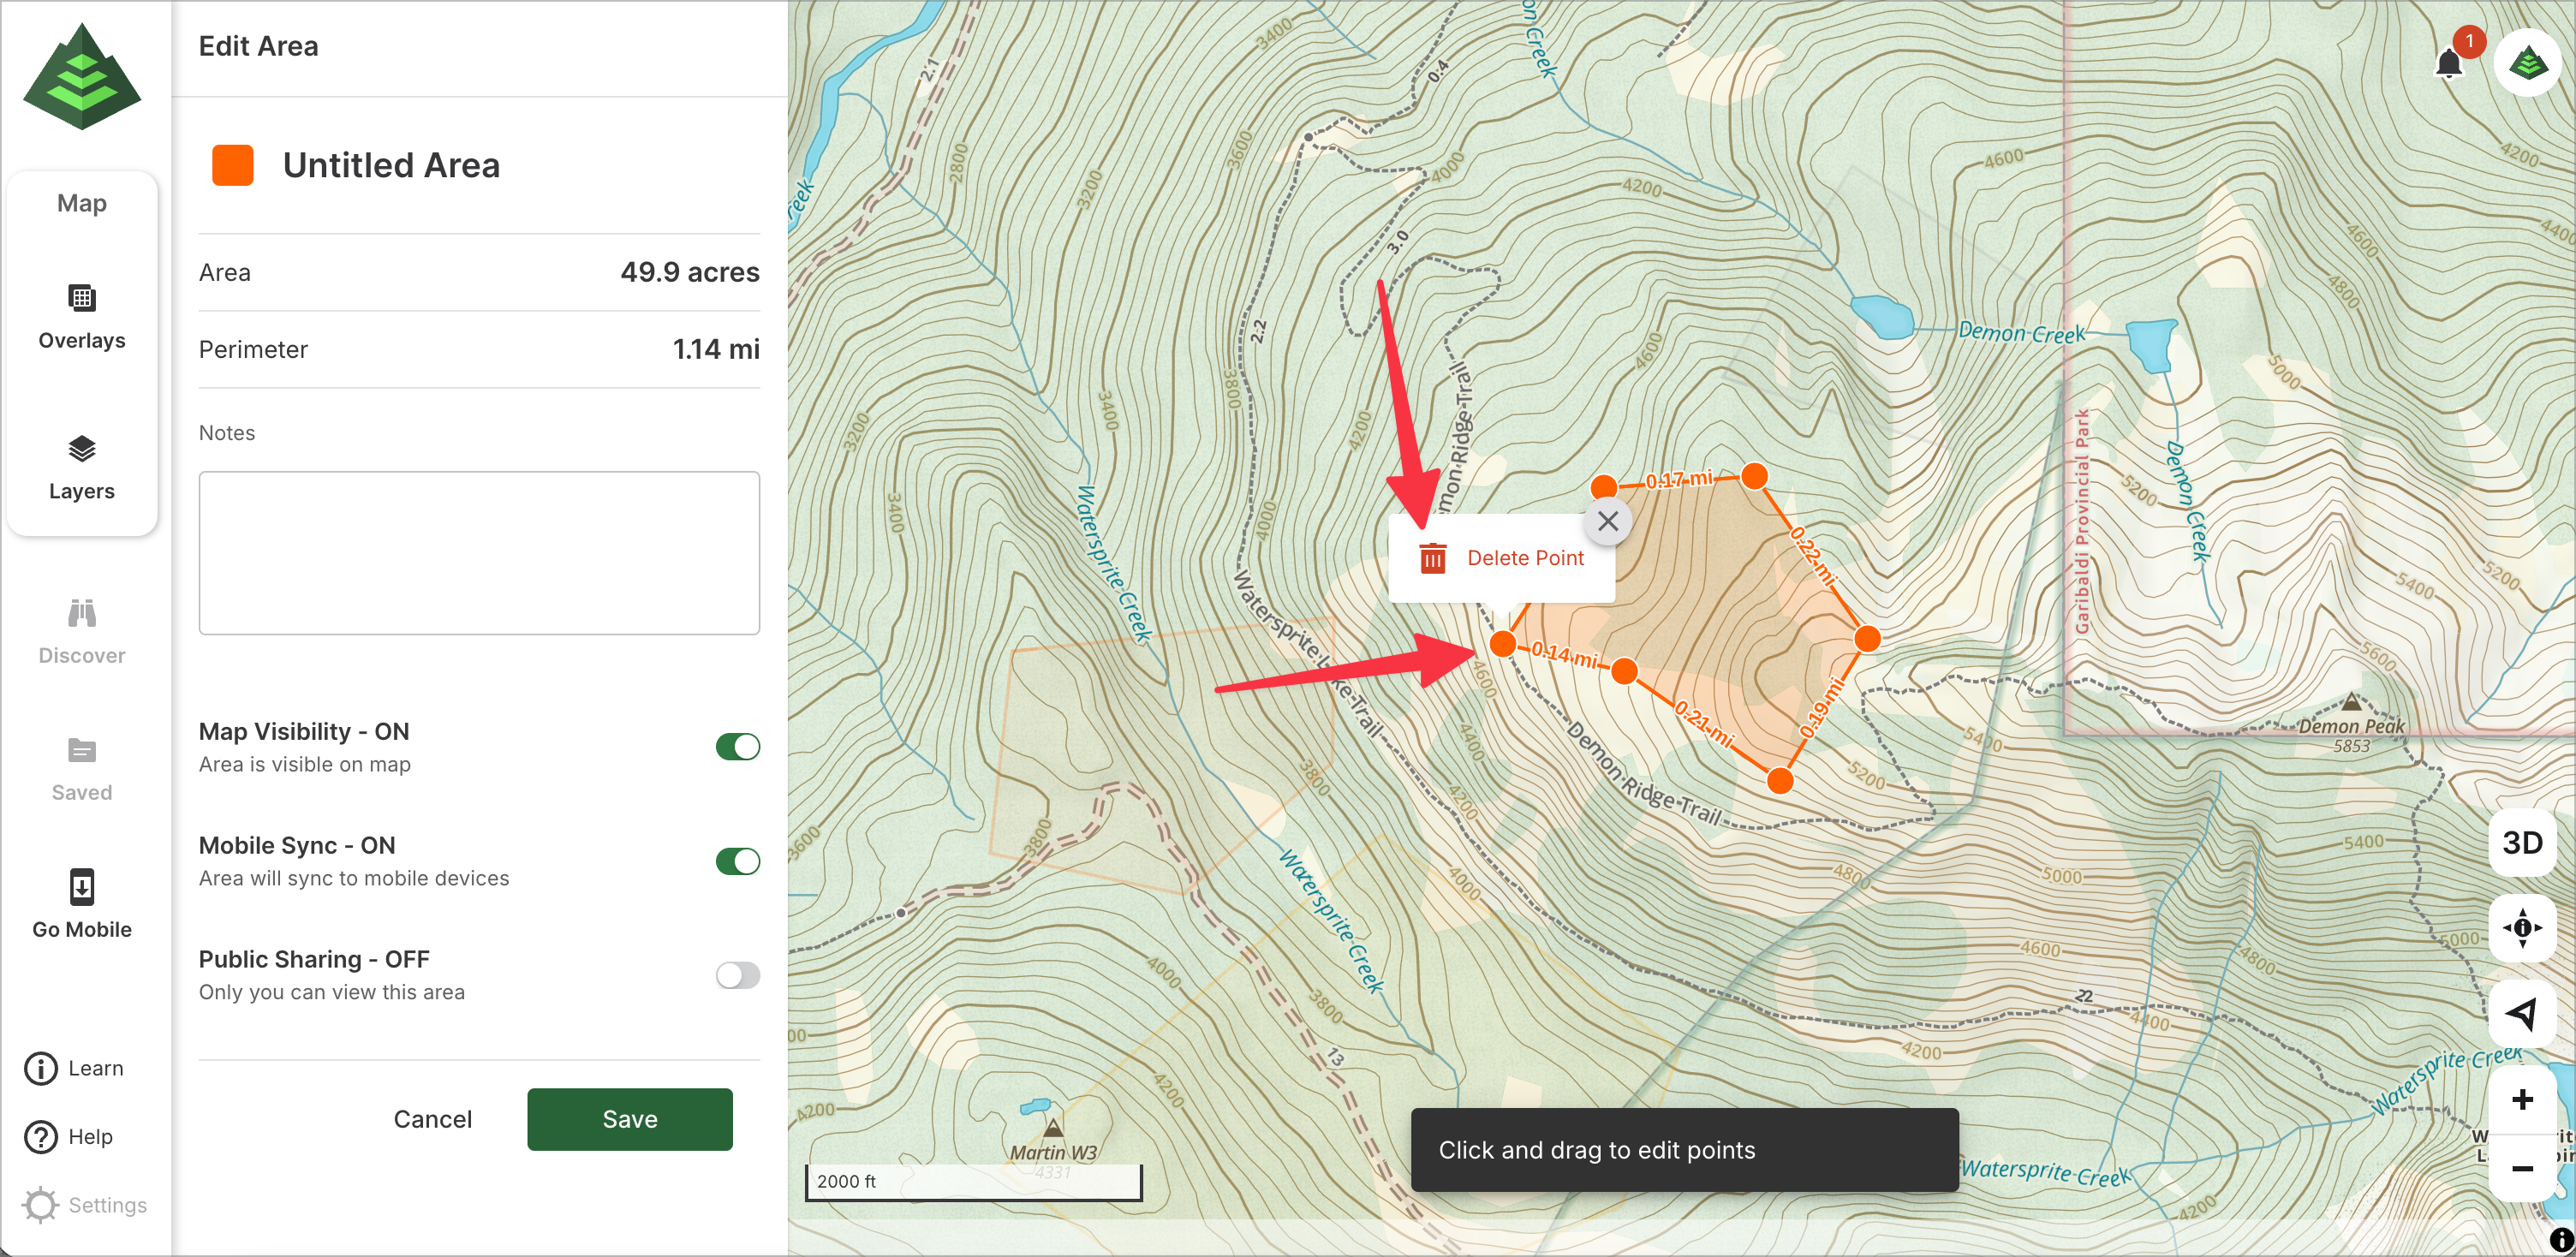
Task: Open Settings gear in sidebar
Action: 41,1205
